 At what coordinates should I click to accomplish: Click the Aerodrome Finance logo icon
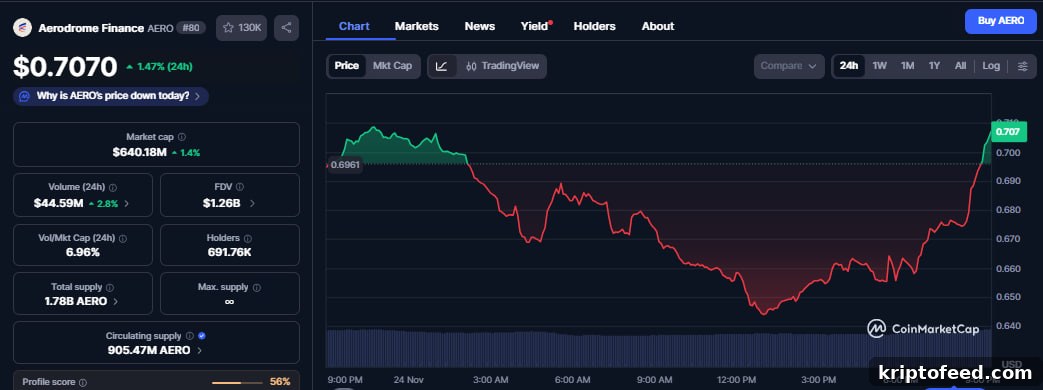[x=23, y=28]
